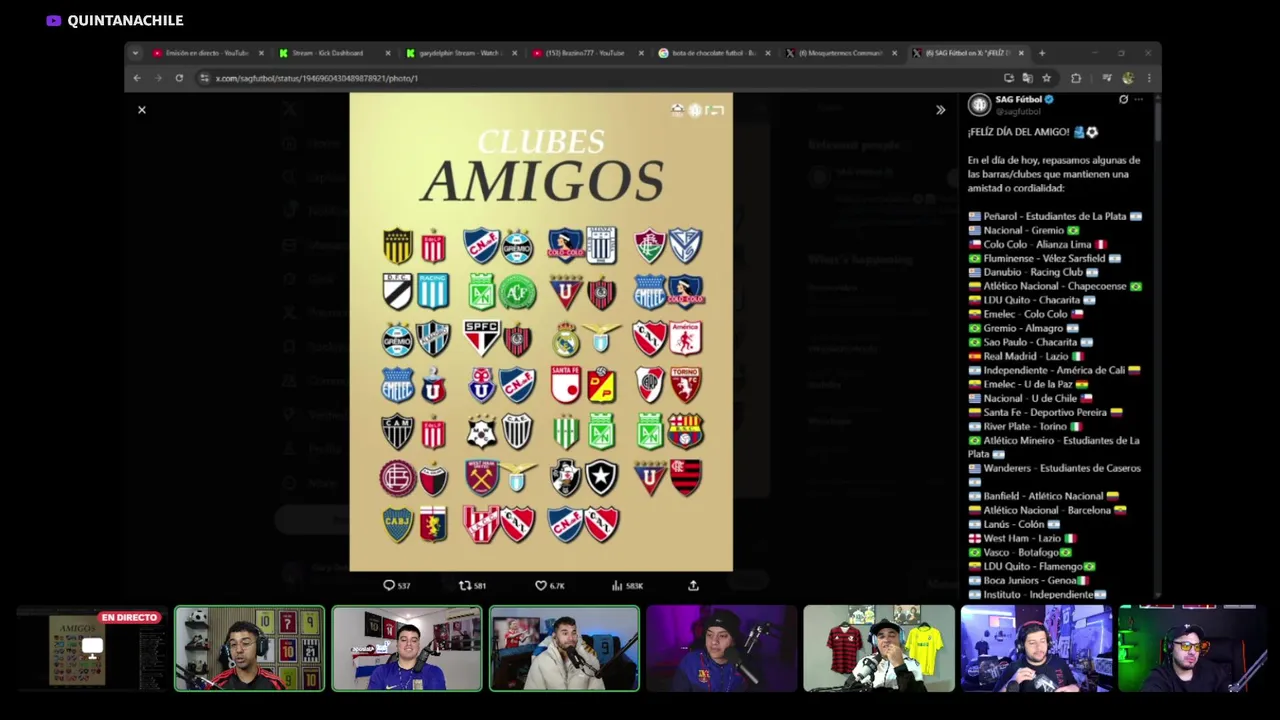Select the webcam of man in white puffer jacket

[564, 648]
